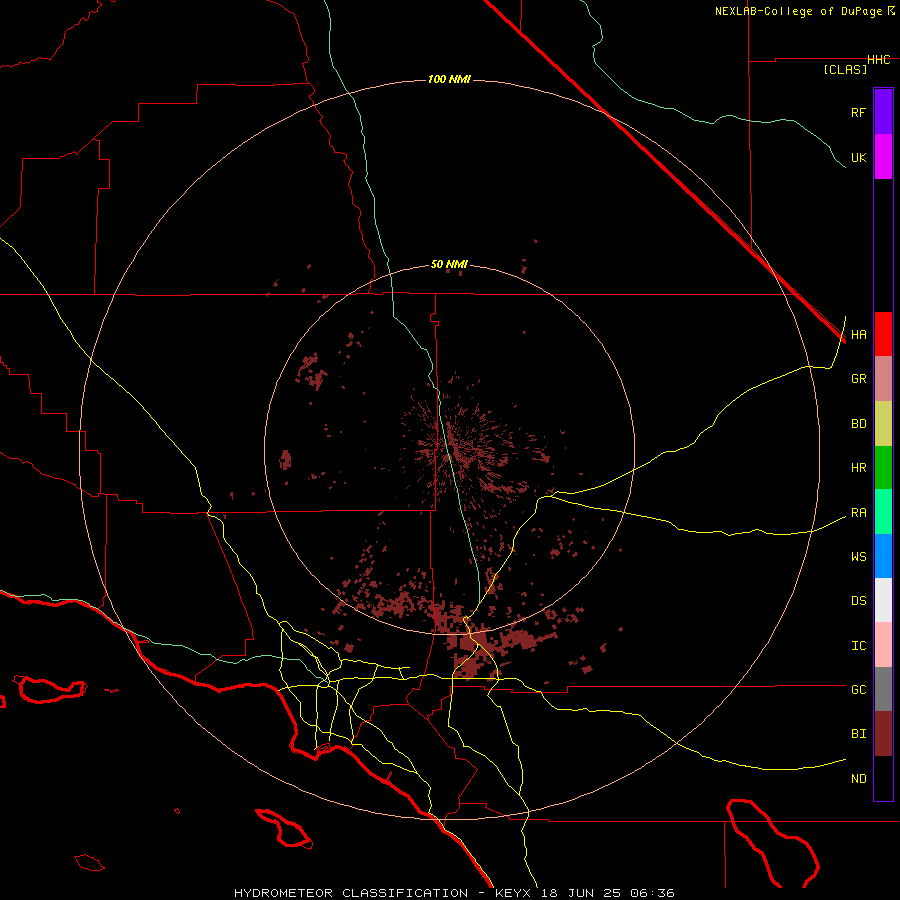
Task: Select the DS legend label
Action: click(x=858, y=601)
